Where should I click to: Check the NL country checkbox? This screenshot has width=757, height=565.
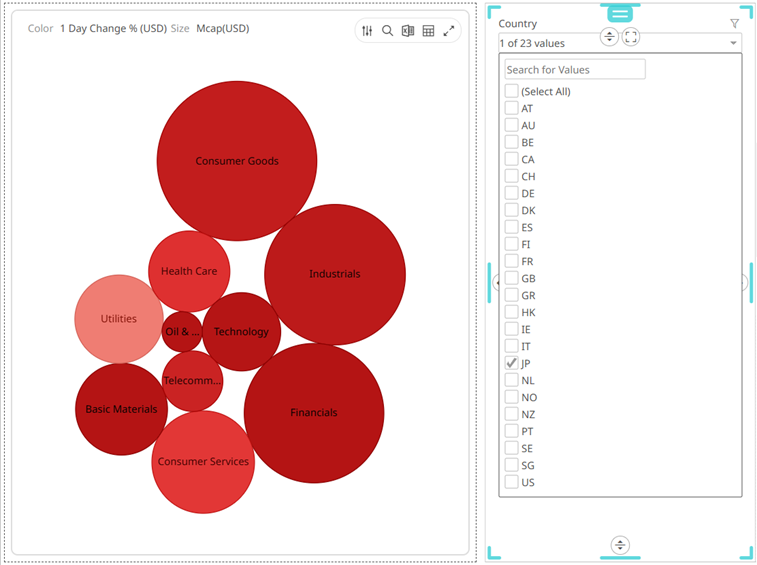pyautogui.click(x=511, y=380)
